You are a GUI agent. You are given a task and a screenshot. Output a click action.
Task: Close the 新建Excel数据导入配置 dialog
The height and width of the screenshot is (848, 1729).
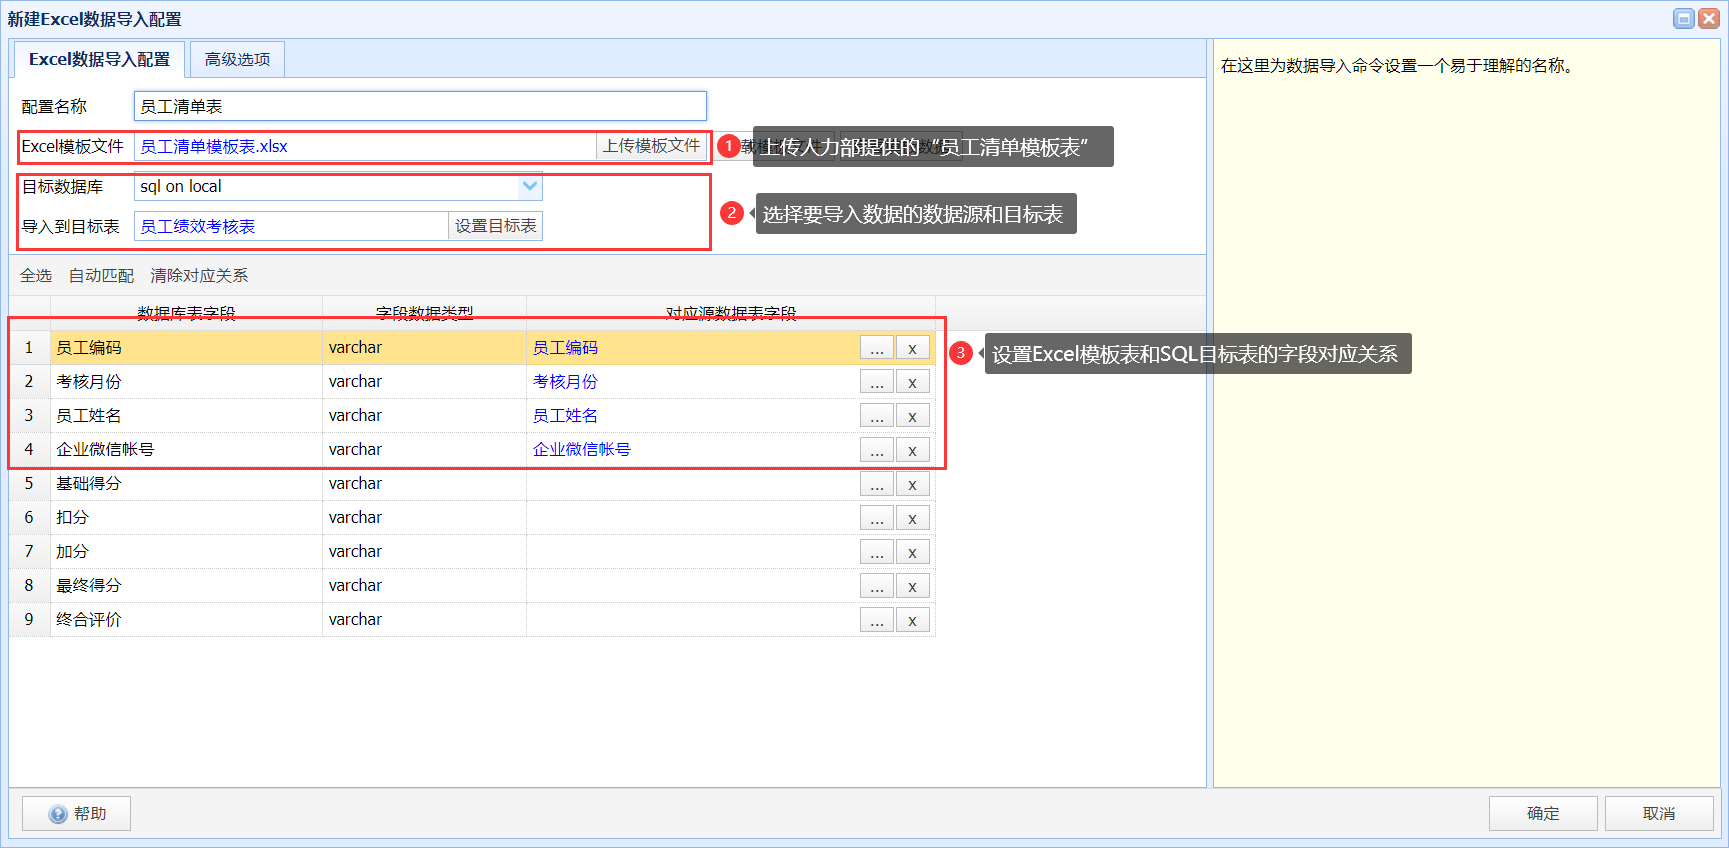(x=1709, y=18)
